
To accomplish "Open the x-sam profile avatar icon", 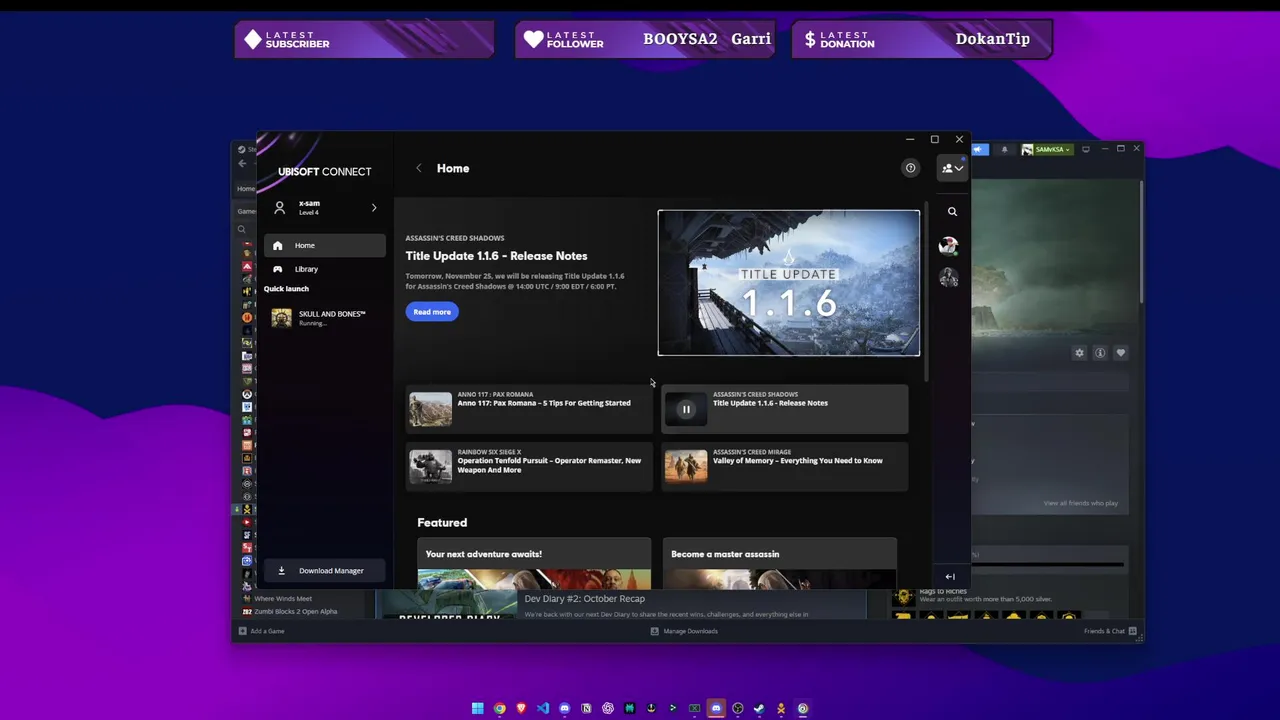I will click(x=280, y=208).
